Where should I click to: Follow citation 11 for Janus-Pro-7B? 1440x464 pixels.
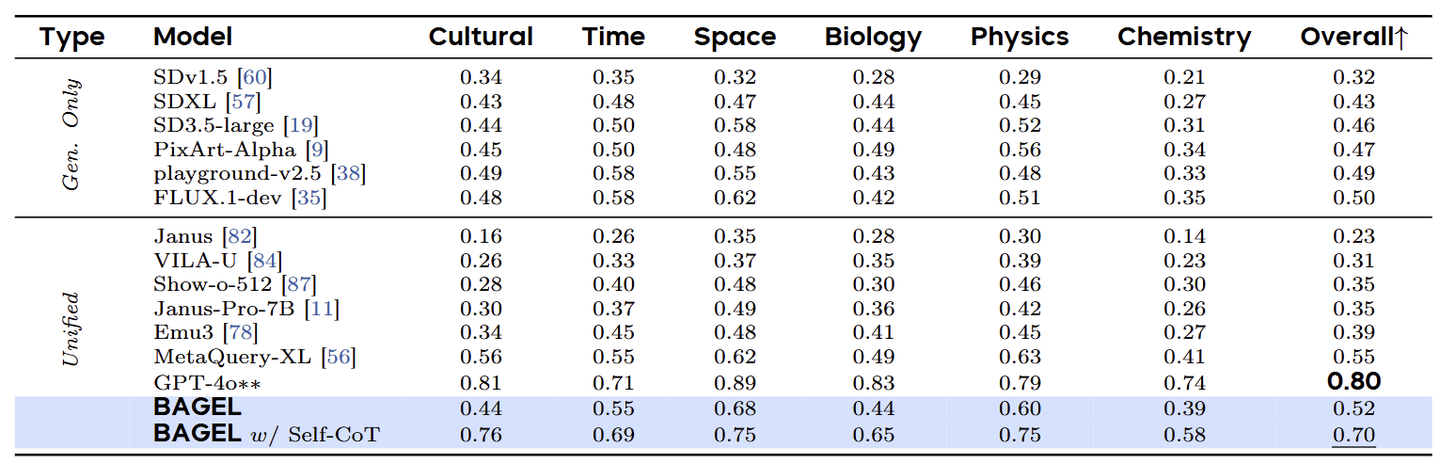321,309
